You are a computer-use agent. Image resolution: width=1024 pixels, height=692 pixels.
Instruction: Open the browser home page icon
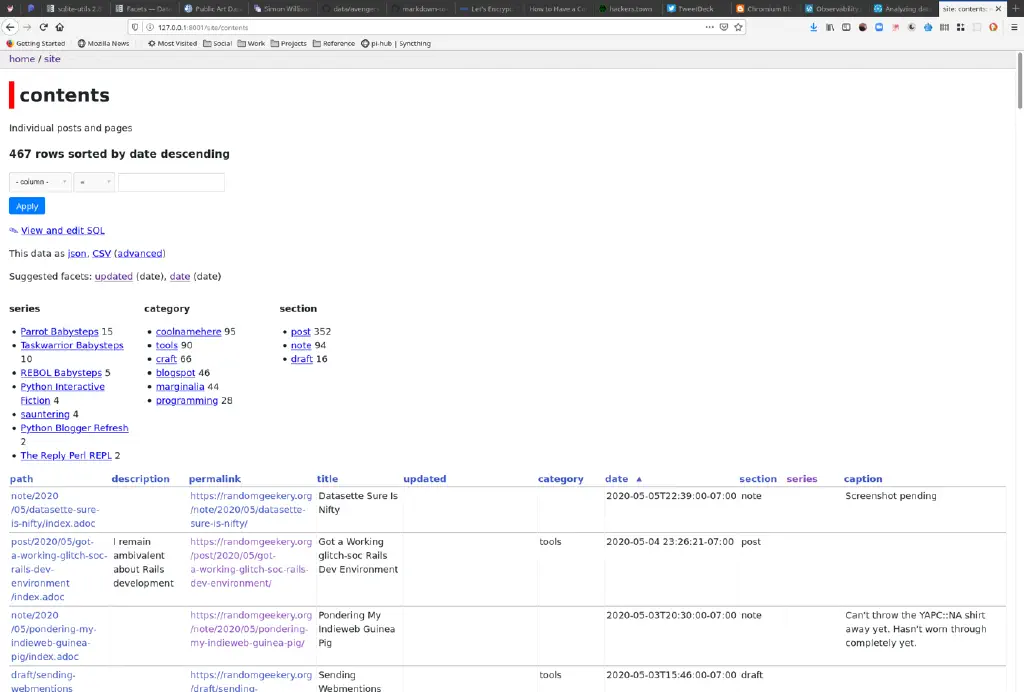click(59, 27)
